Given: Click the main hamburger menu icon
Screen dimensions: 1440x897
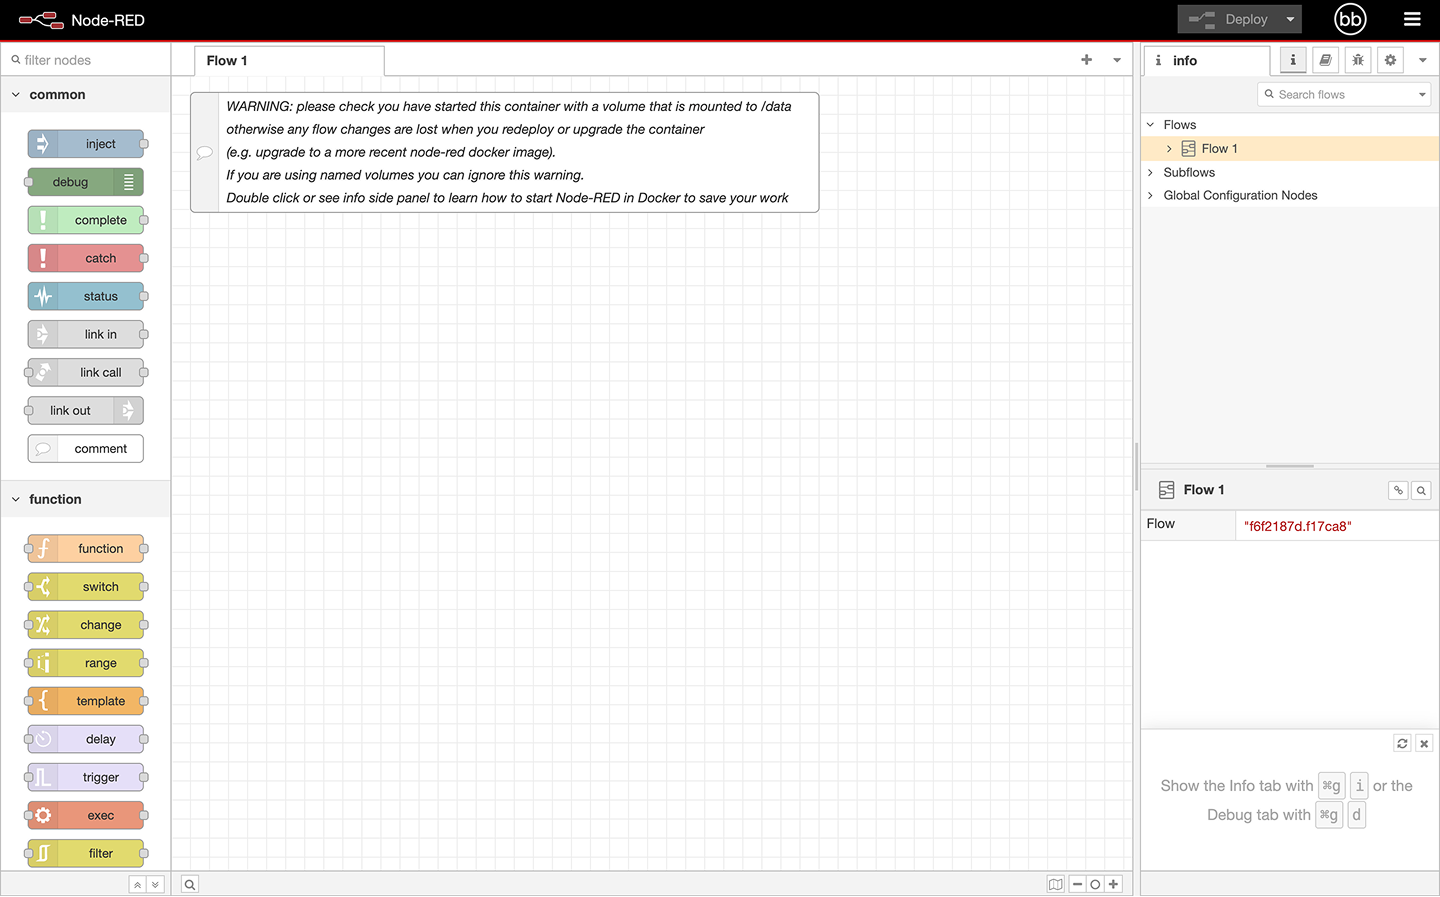Looking at the screenshot, I should pos(1412,19).
